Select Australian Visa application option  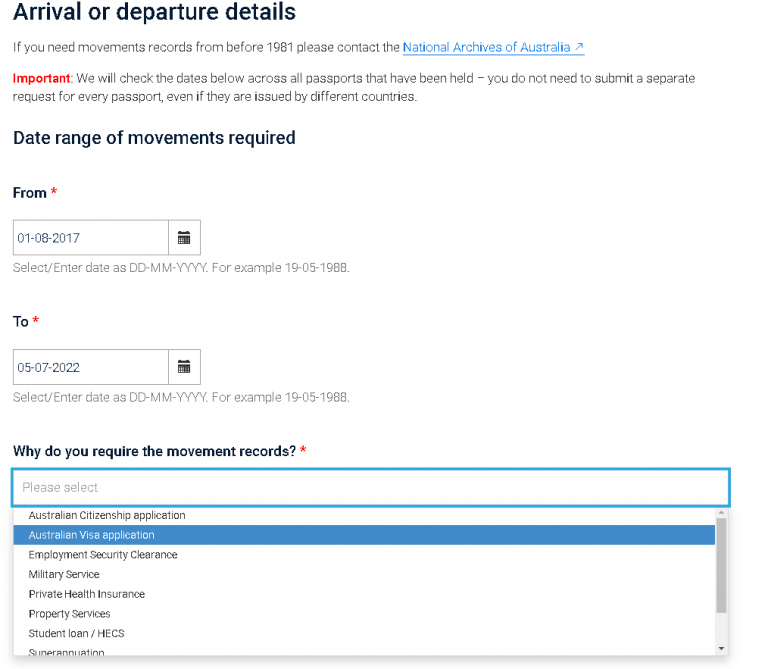pyautogui.click(x=364, y=535)
